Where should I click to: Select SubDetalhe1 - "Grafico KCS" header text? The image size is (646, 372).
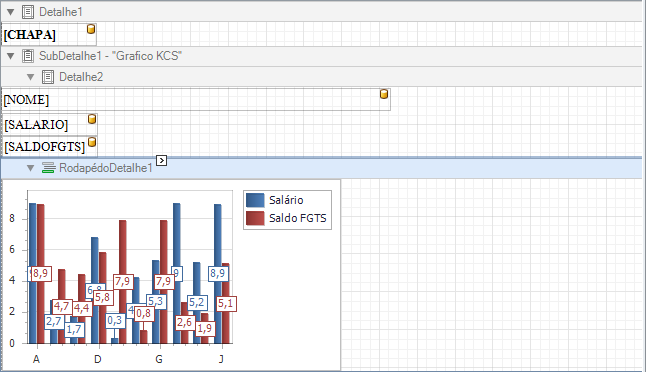(x=110, y=56)
